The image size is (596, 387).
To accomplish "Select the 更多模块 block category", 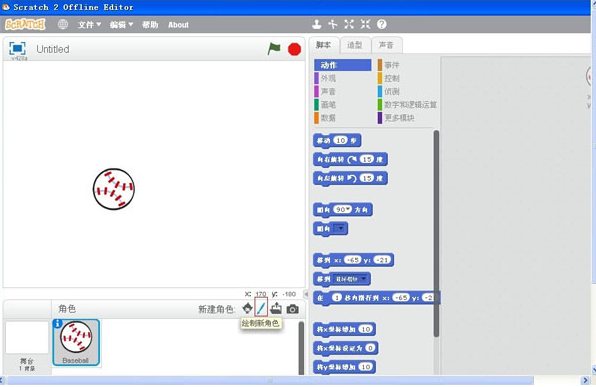I will pyautogui.click(x=396, y=118).
